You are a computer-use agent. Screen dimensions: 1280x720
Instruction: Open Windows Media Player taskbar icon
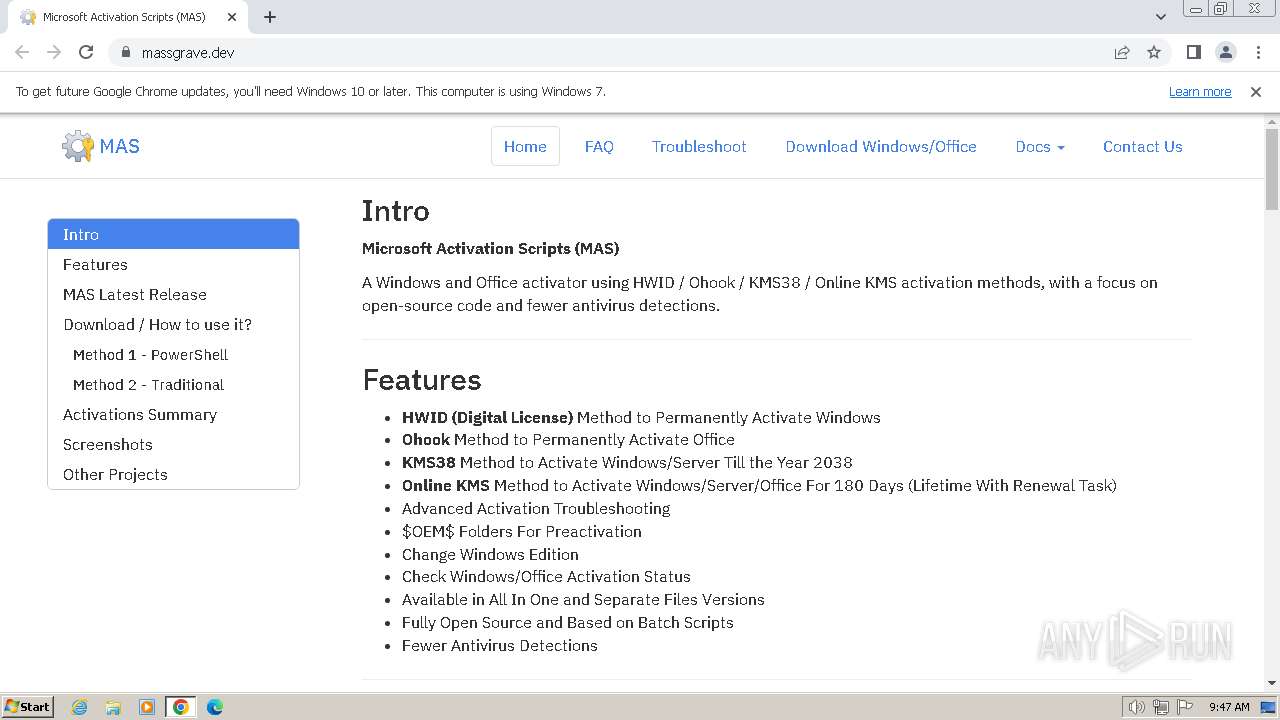147,707
